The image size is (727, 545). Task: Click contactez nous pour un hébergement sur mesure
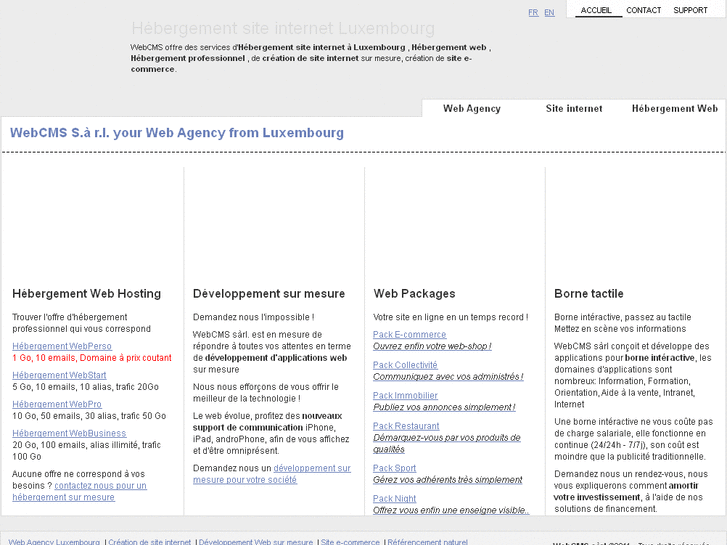pos(79,491)
